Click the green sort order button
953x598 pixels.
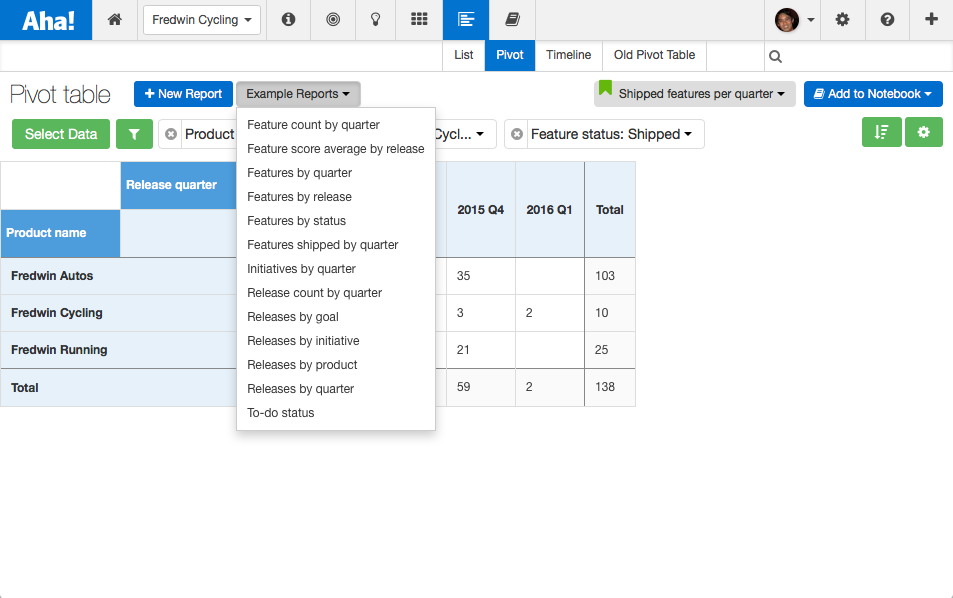coord(881,132)
